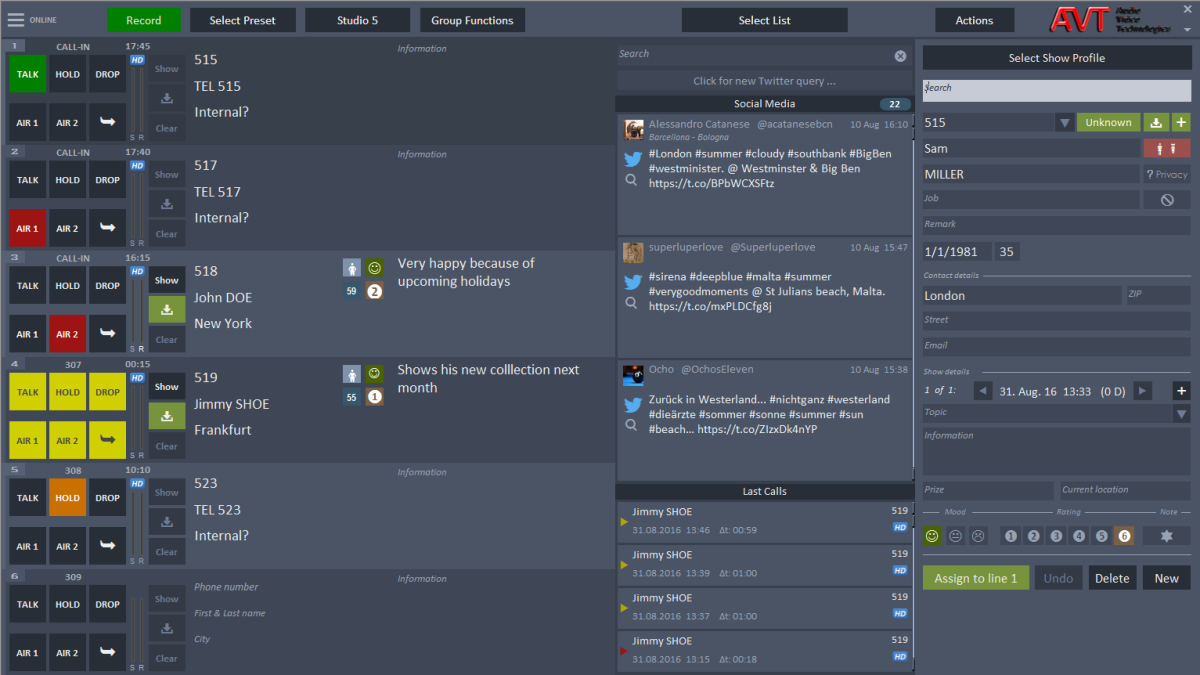Open the Select List menu

pos(764,19)
